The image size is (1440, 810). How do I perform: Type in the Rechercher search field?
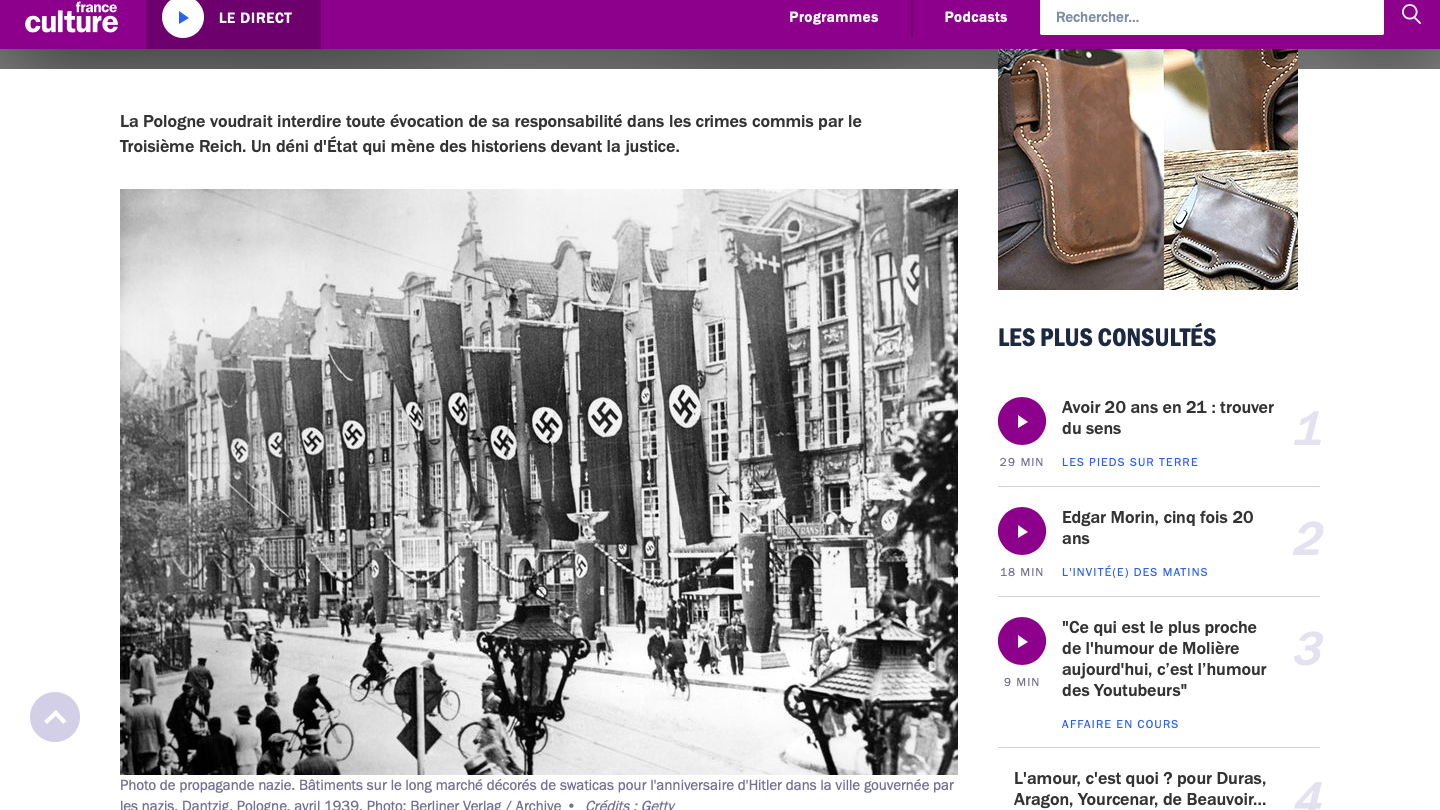pos(1210,17)
